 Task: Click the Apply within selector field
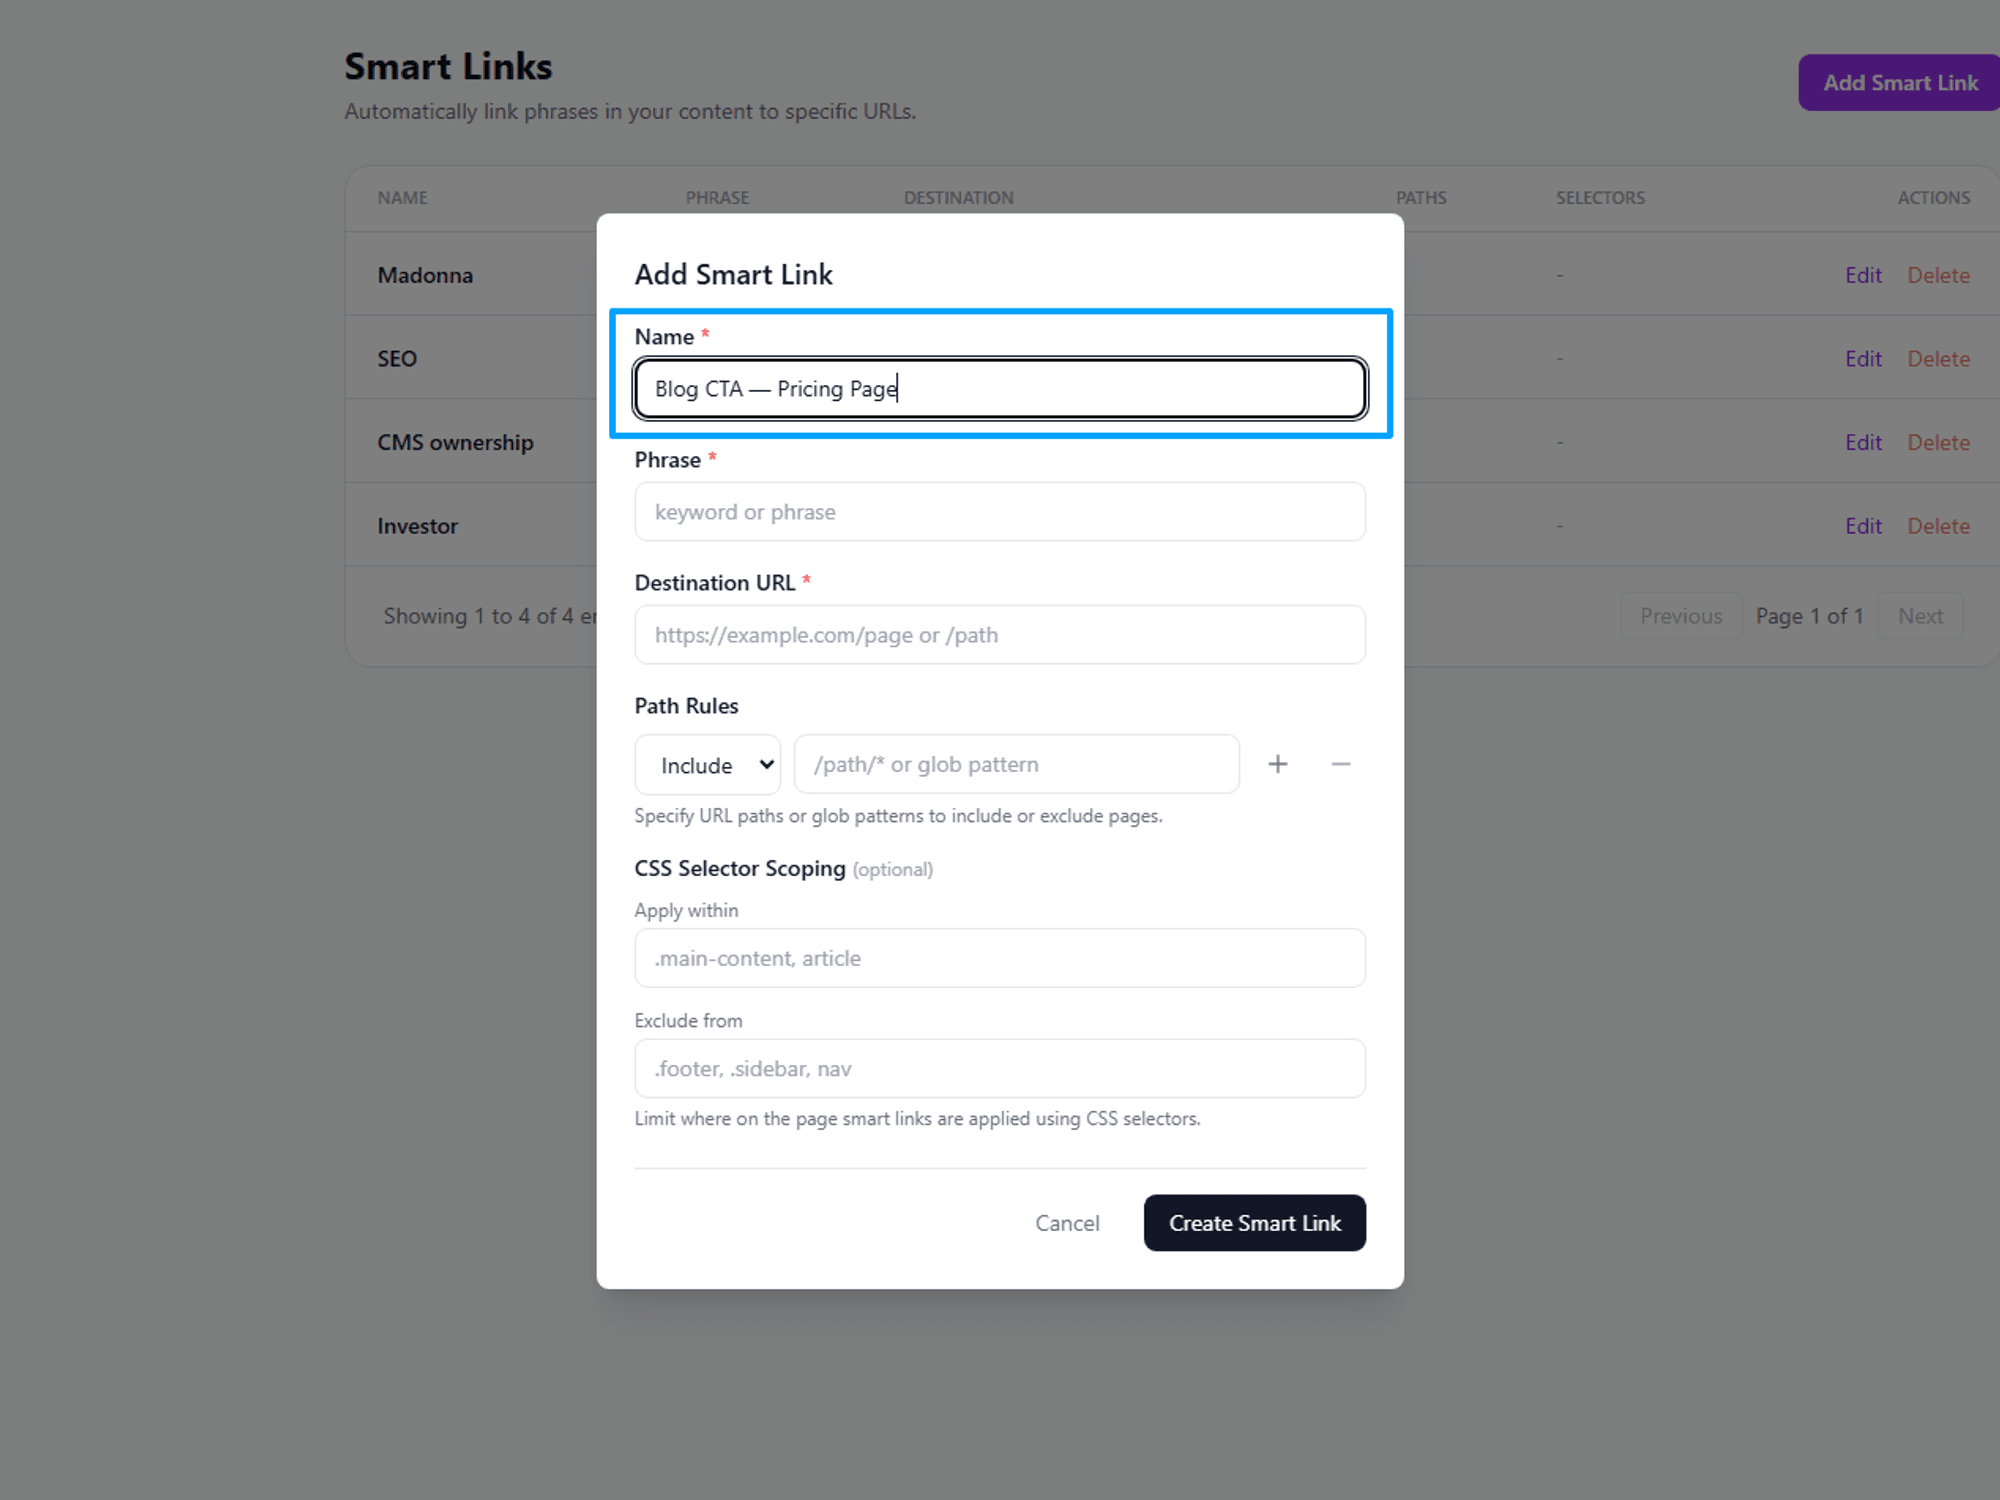pyautogui.click(x=998, y=957)
